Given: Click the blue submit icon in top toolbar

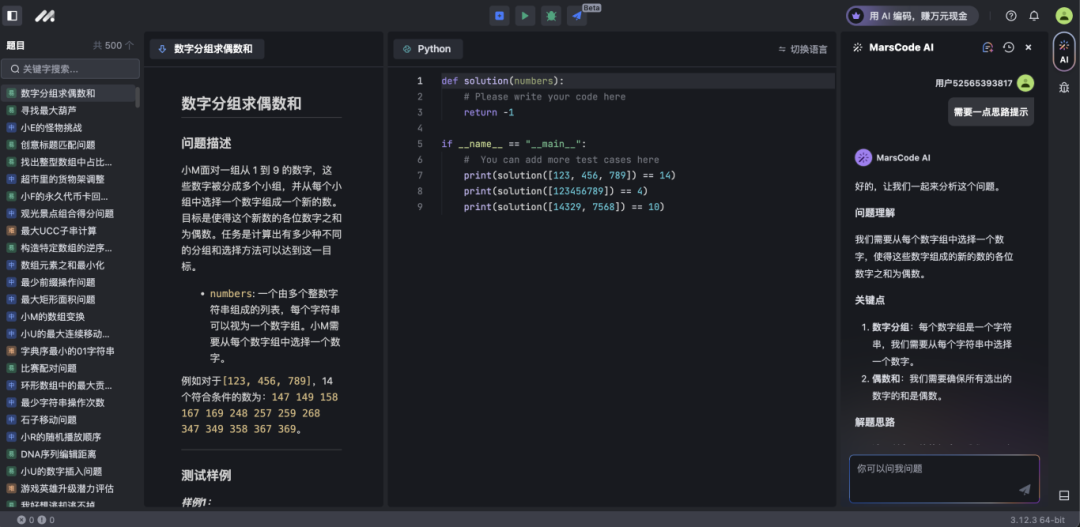Looking at the screenshot, I should (x=499, y=16).
